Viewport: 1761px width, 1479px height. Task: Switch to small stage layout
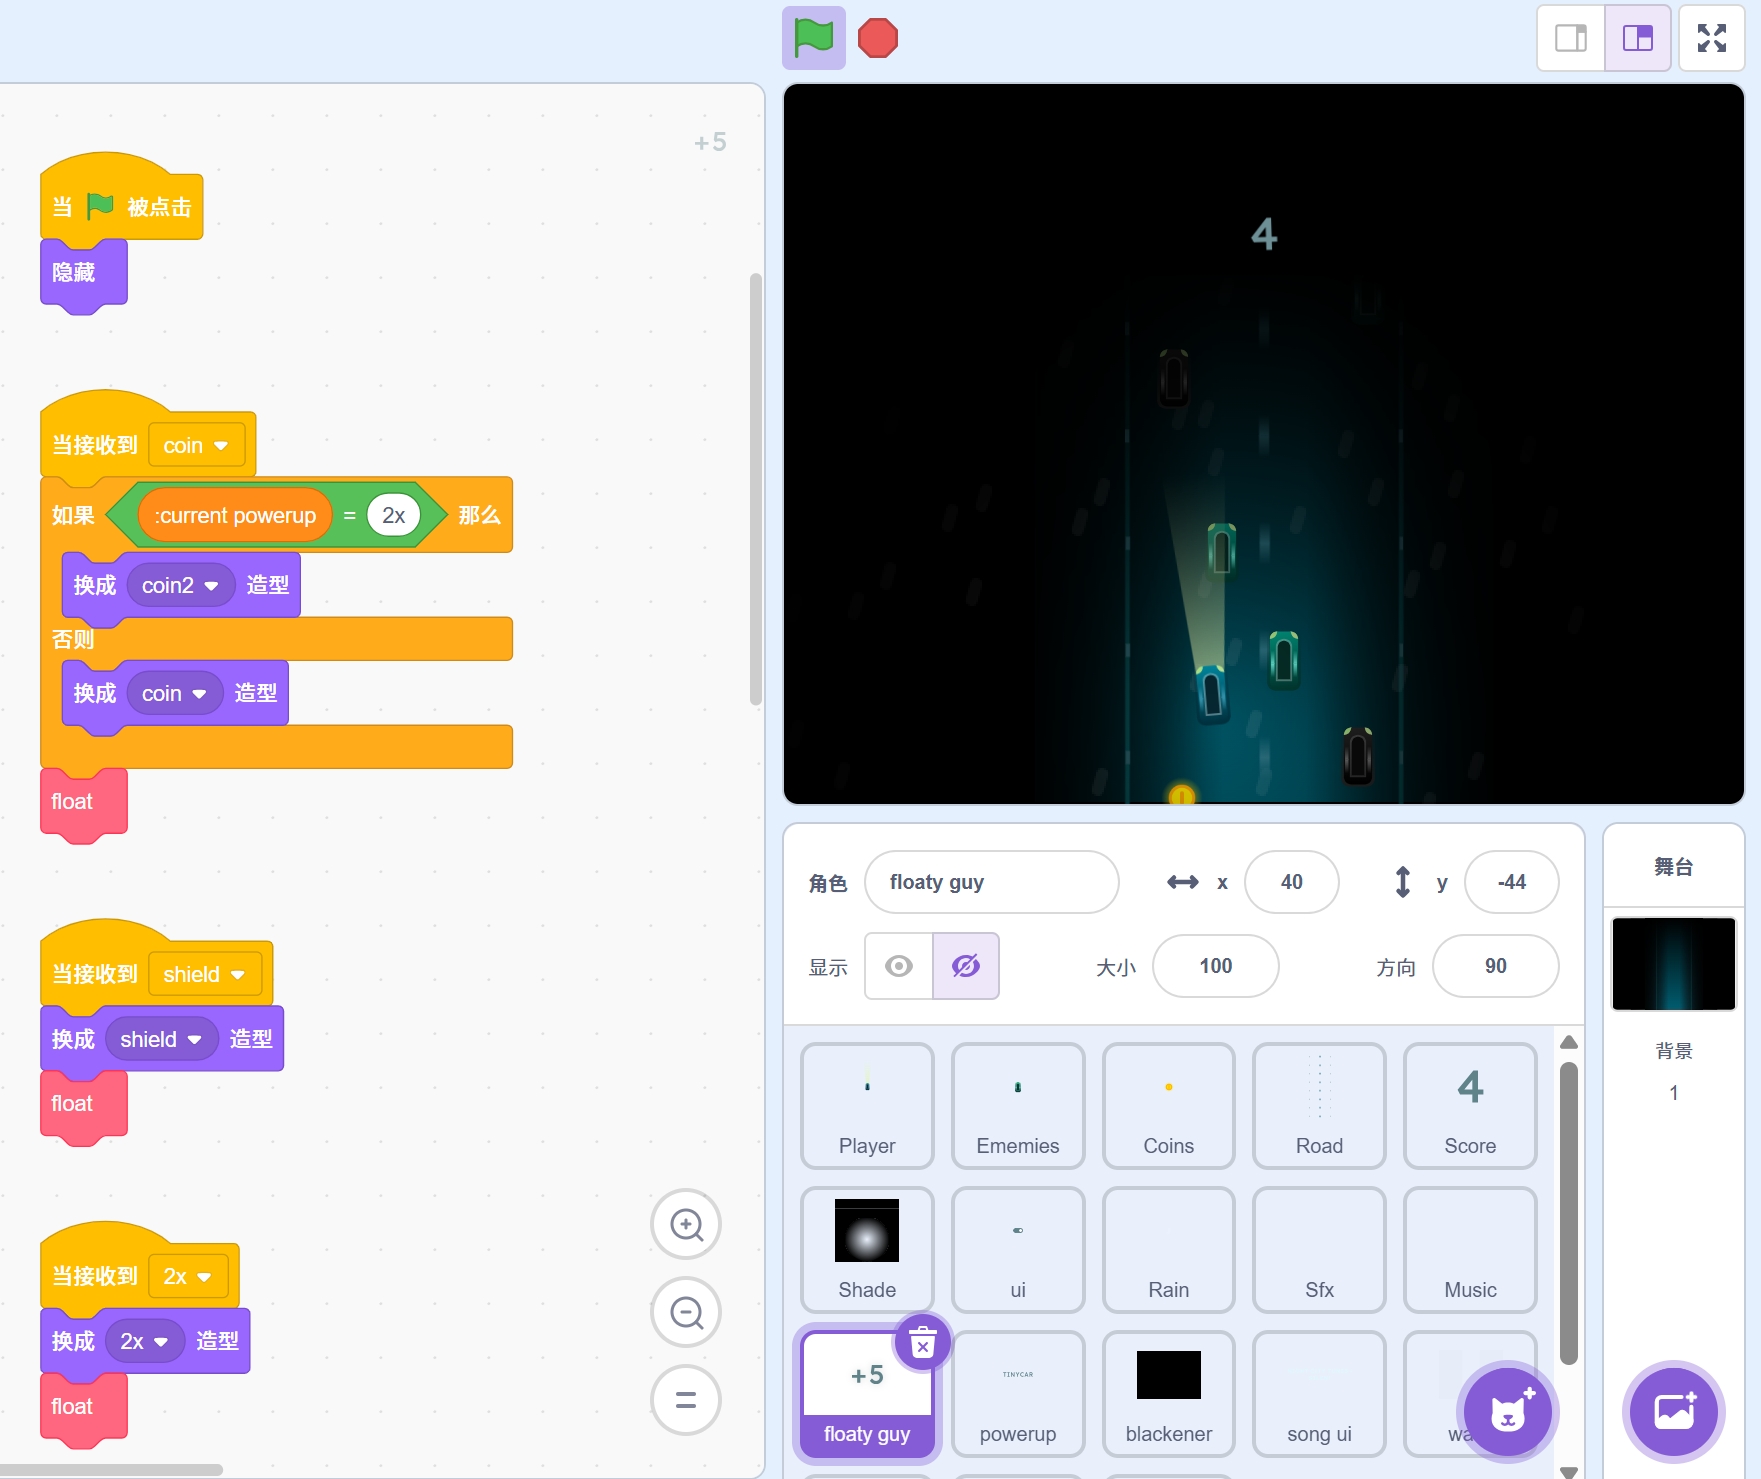coord(1570,39)
